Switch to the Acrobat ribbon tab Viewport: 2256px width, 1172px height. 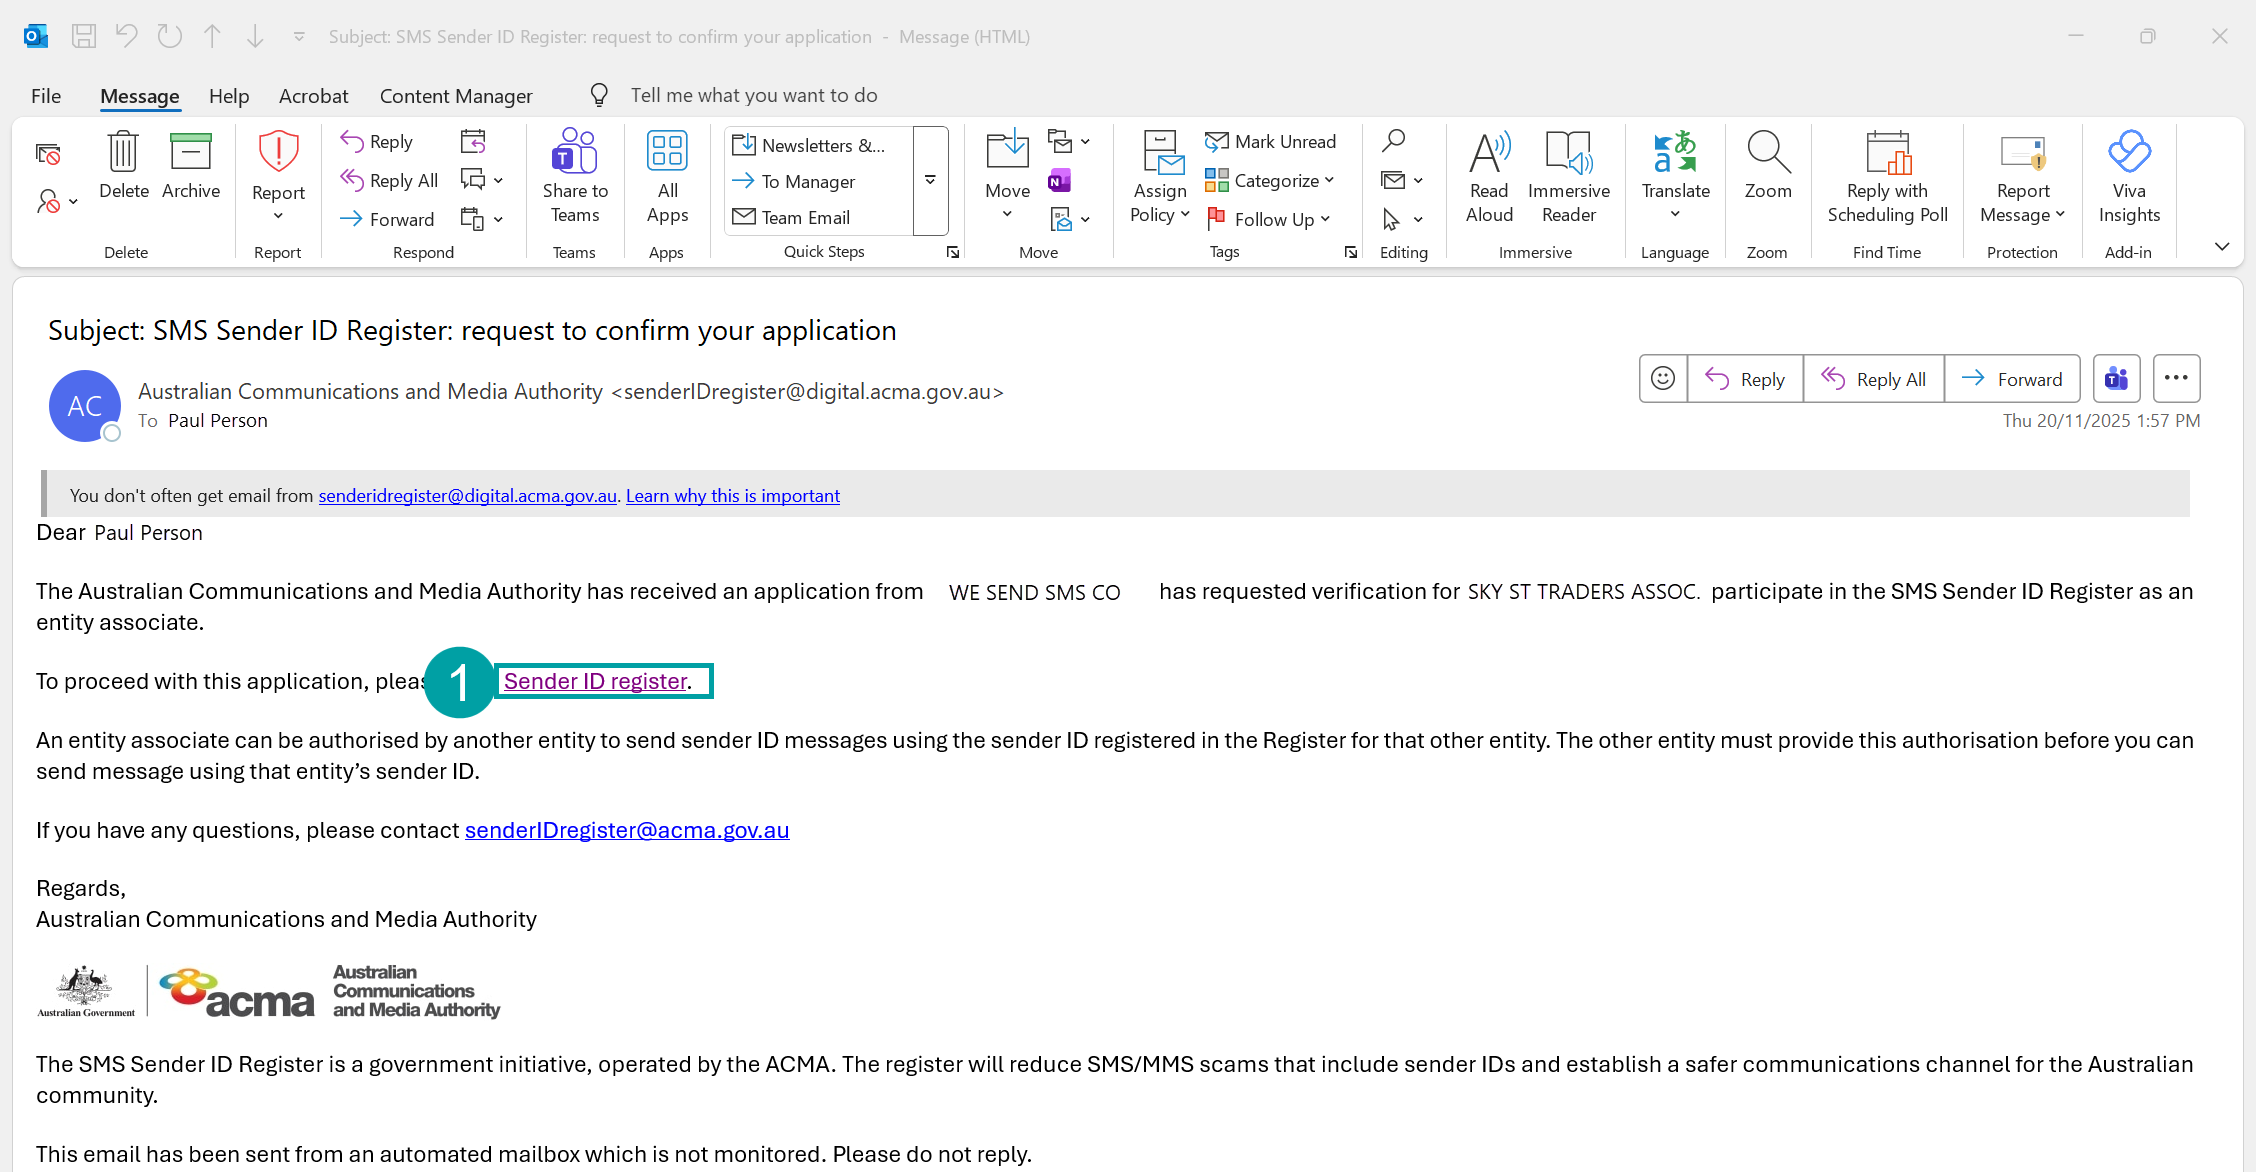(313, 95)
